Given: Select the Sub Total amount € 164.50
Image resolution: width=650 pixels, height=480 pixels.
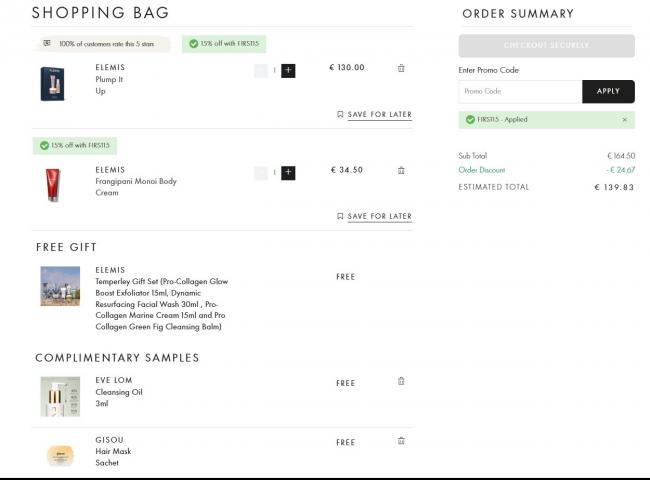Looking at the screenshot, I should pos(621,156).
